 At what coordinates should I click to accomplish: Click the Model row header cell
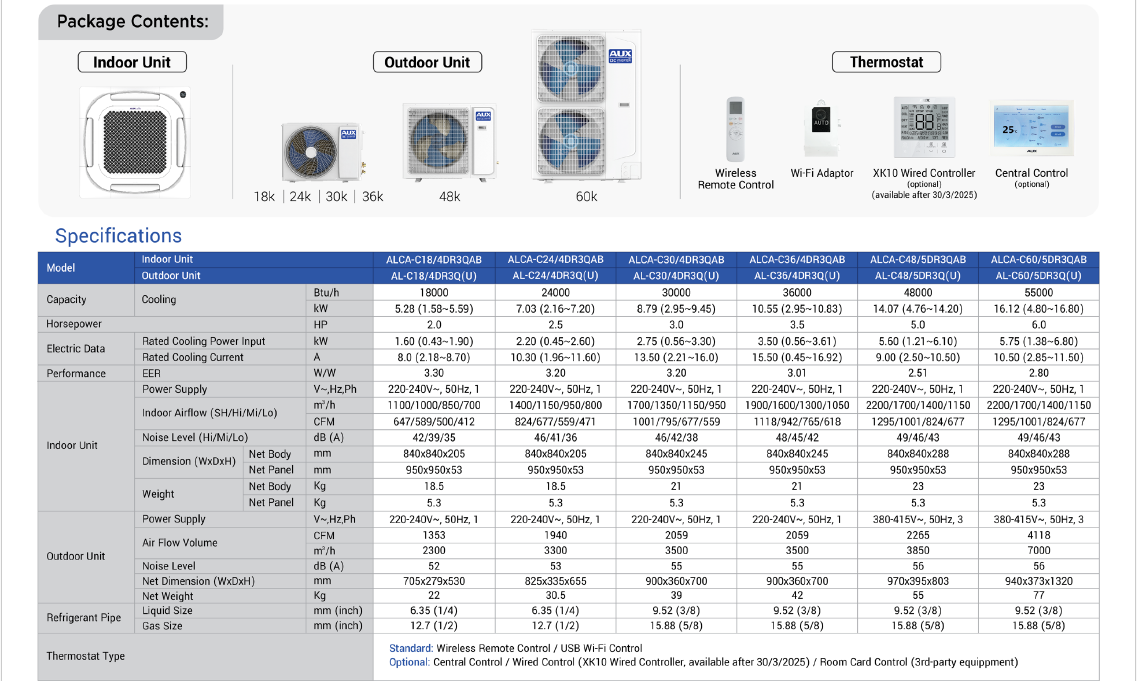(61, 268)
